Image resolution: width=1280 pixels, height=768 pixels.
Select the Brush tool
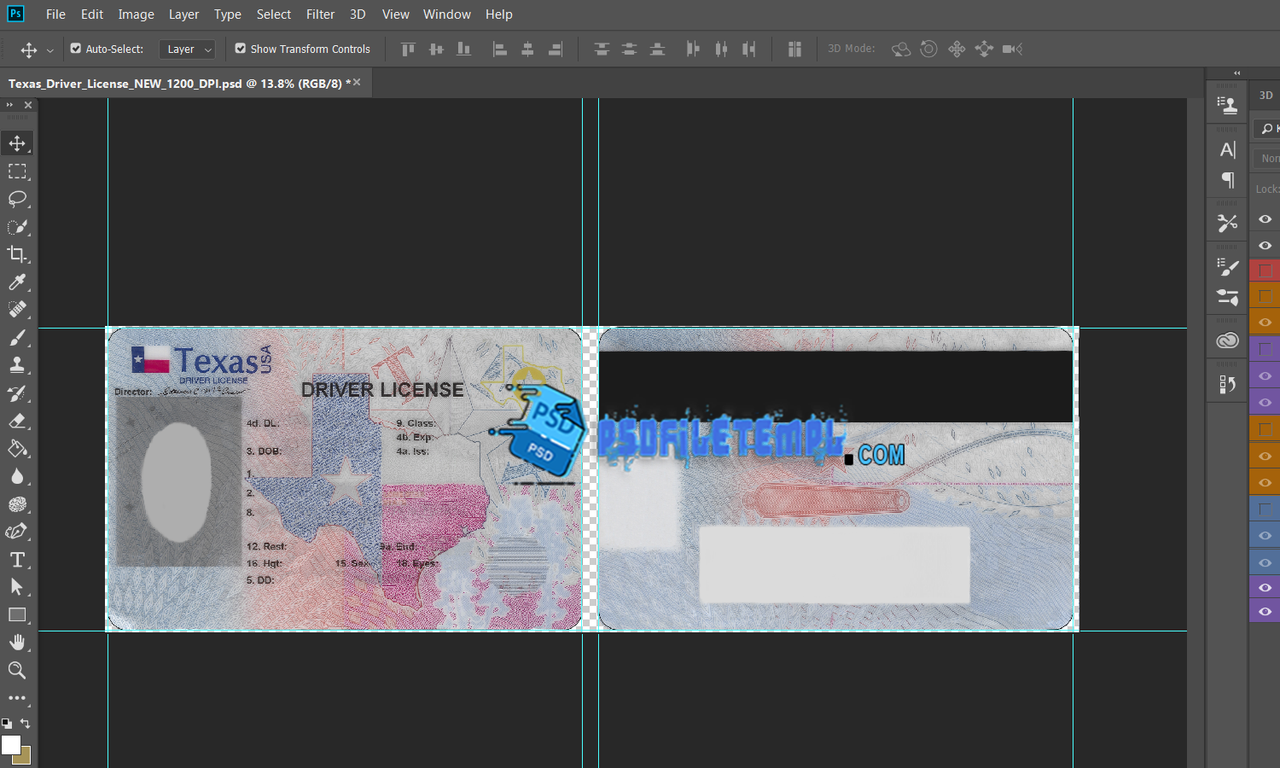click(17, 338)
